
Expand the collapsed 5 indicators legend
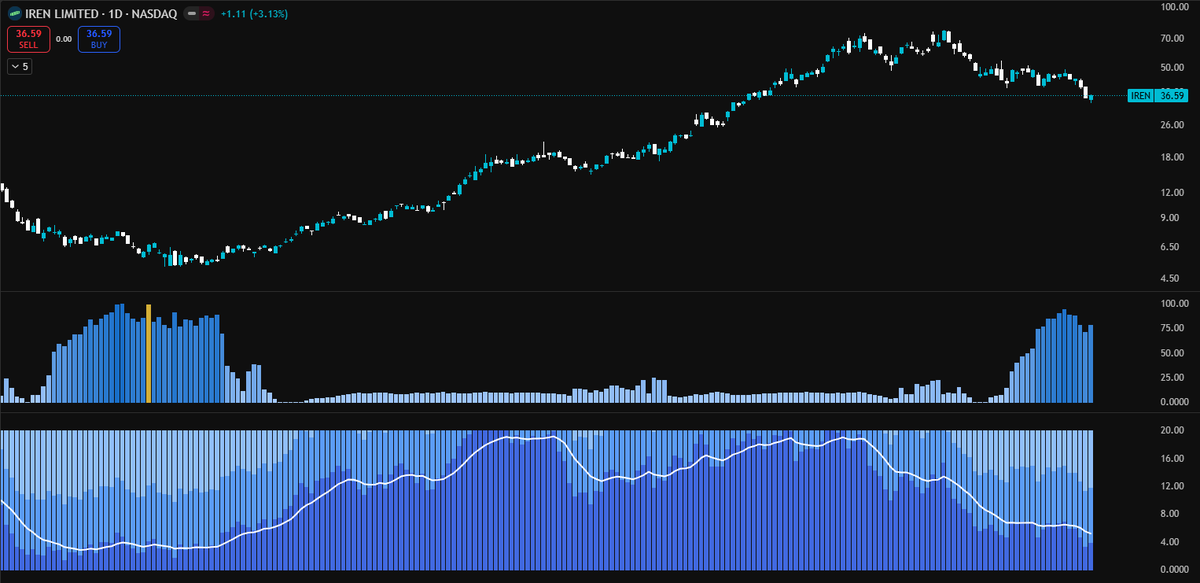20,67
